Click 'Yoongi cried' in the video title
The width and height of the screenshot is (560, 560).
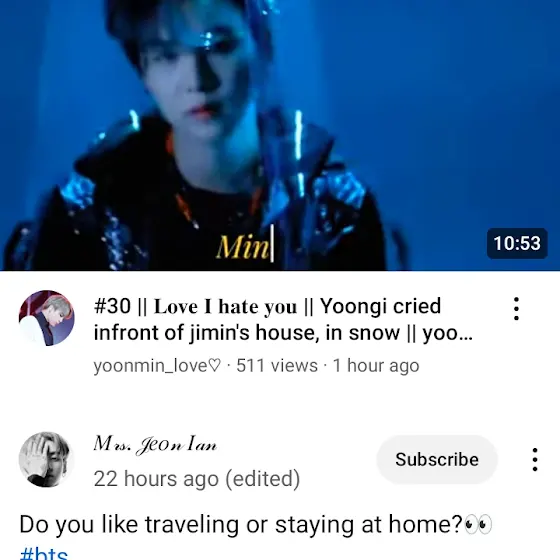(x=380, y=306)
